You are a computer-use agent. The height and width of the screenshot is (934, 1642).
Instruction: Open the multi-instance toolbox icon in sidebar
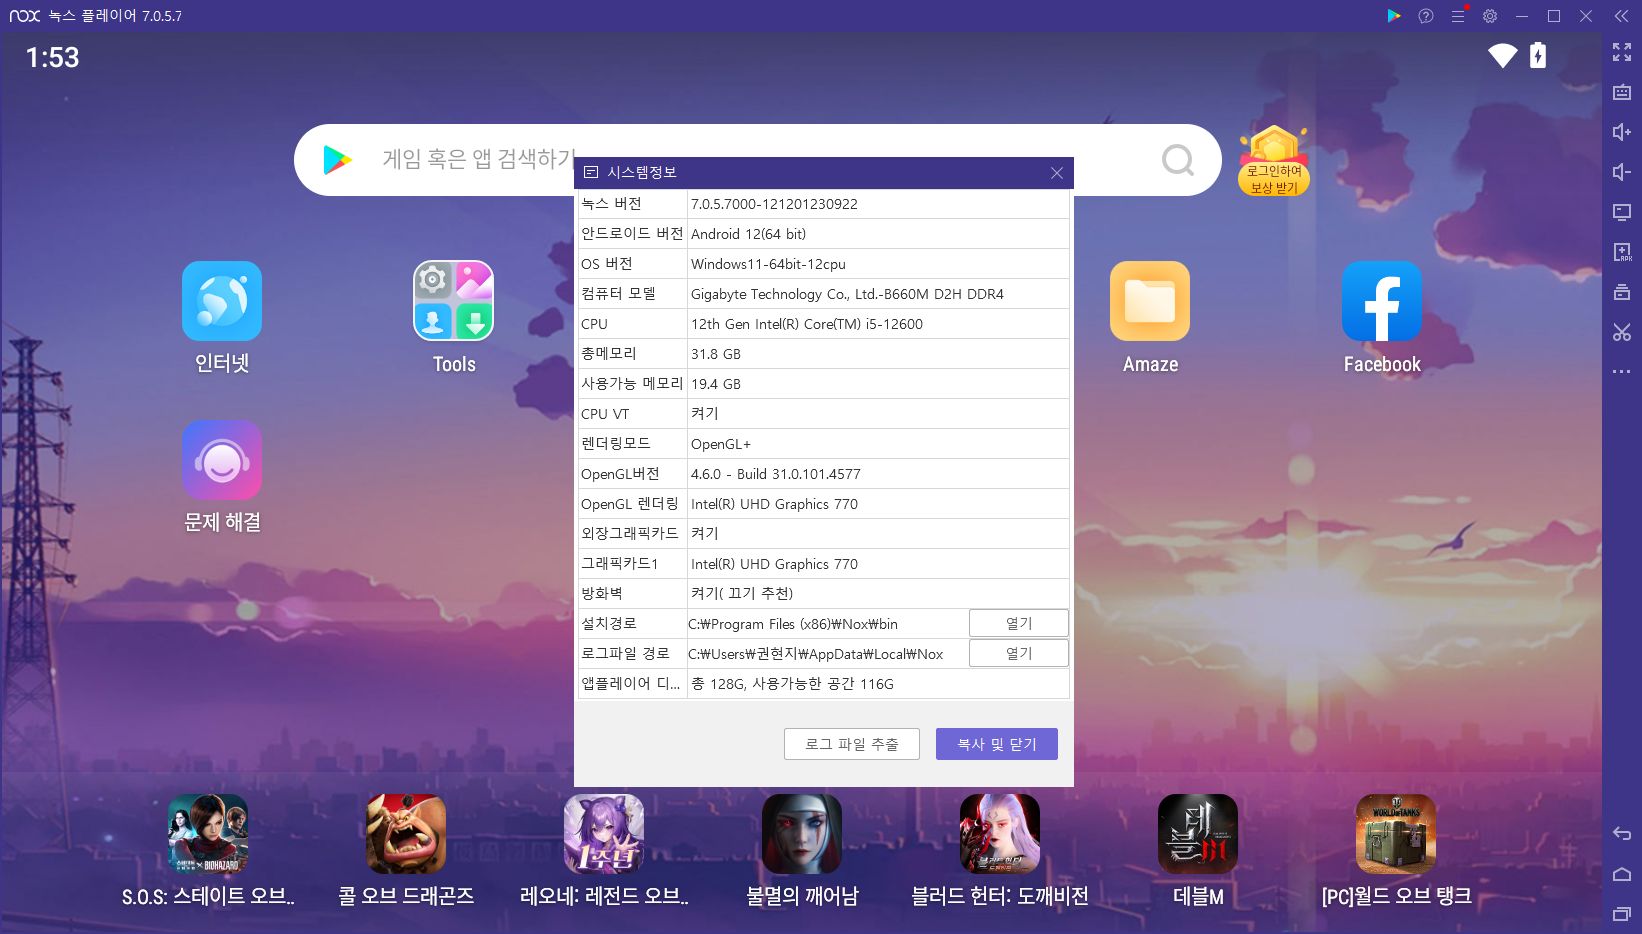[1622, 292]
